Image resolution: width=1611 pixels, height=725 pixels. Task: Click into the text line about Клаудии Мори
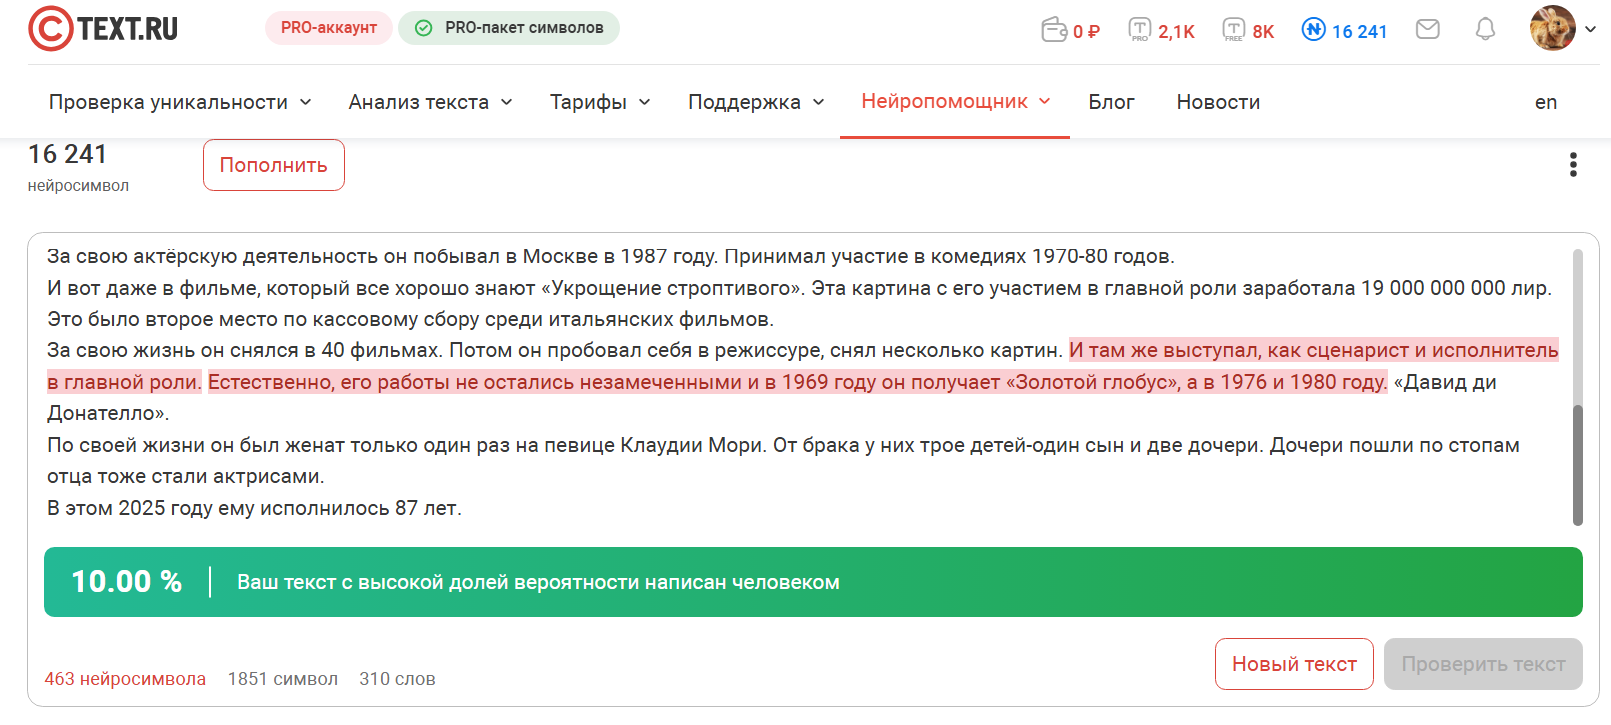coord(783,445)
